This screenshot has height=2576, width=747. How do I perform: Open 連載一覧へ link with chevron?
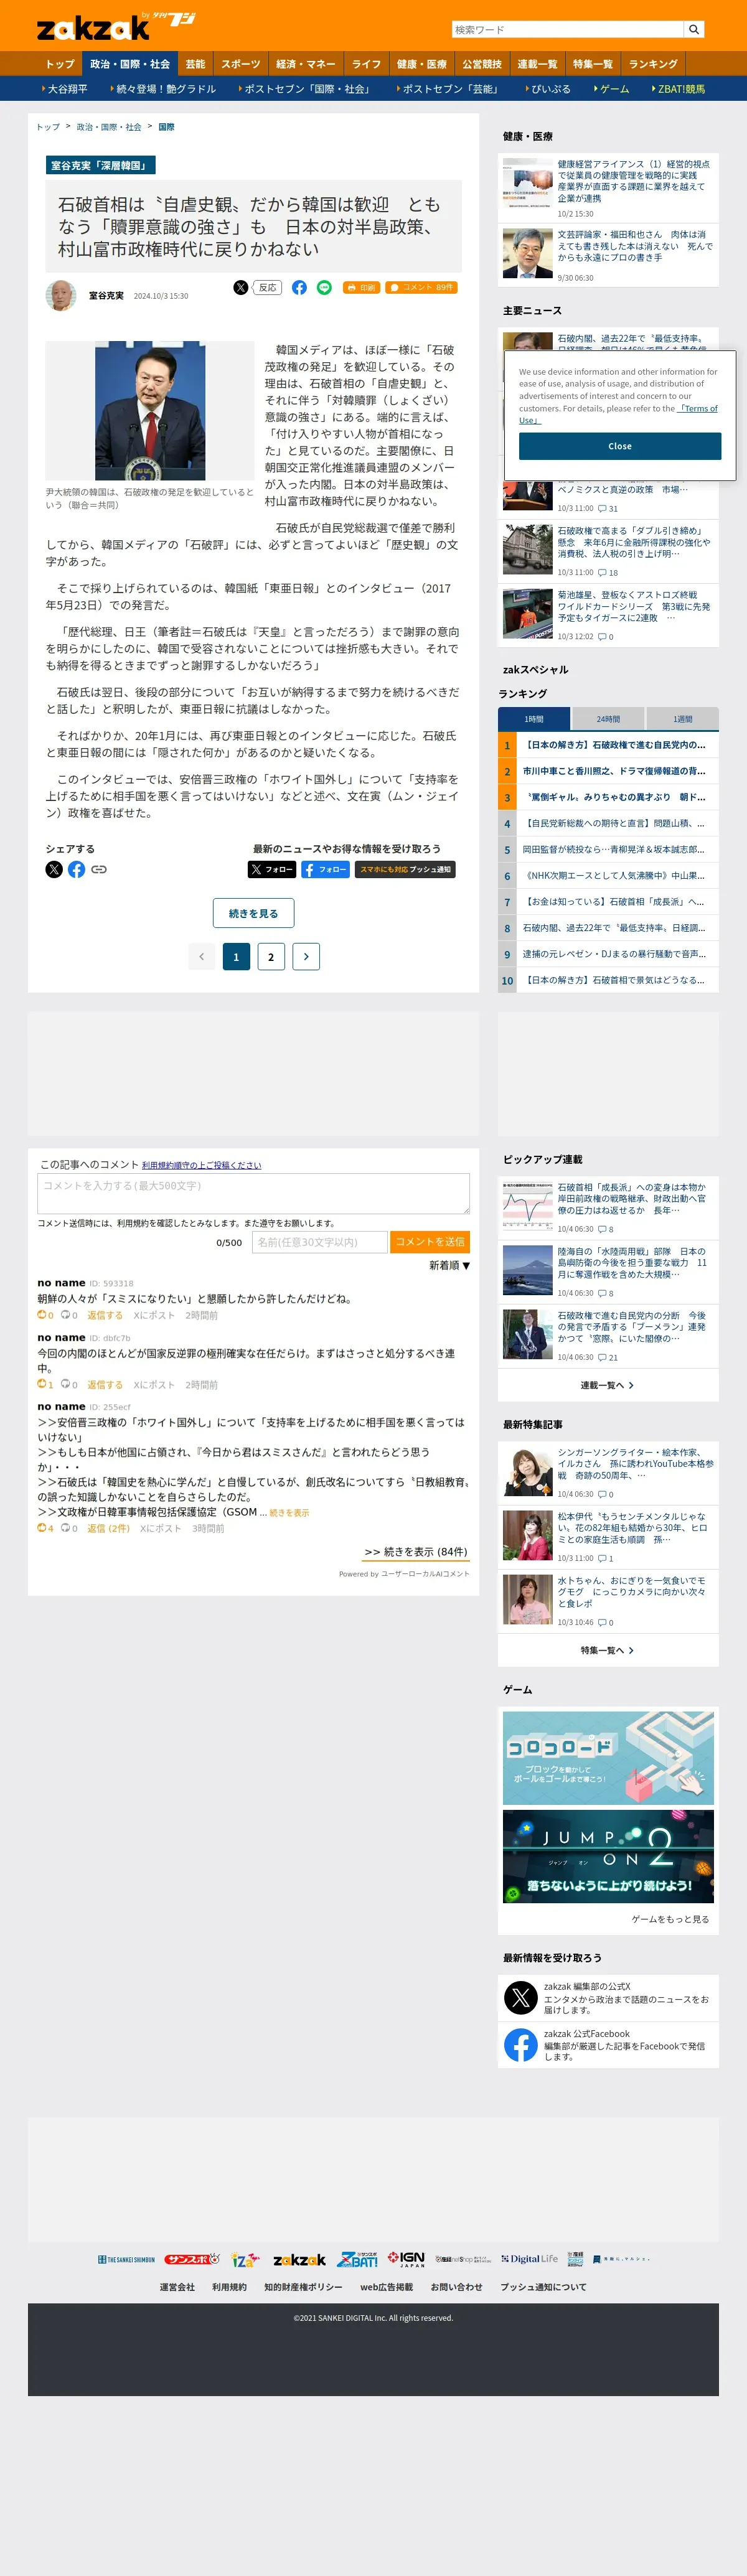607,1385
